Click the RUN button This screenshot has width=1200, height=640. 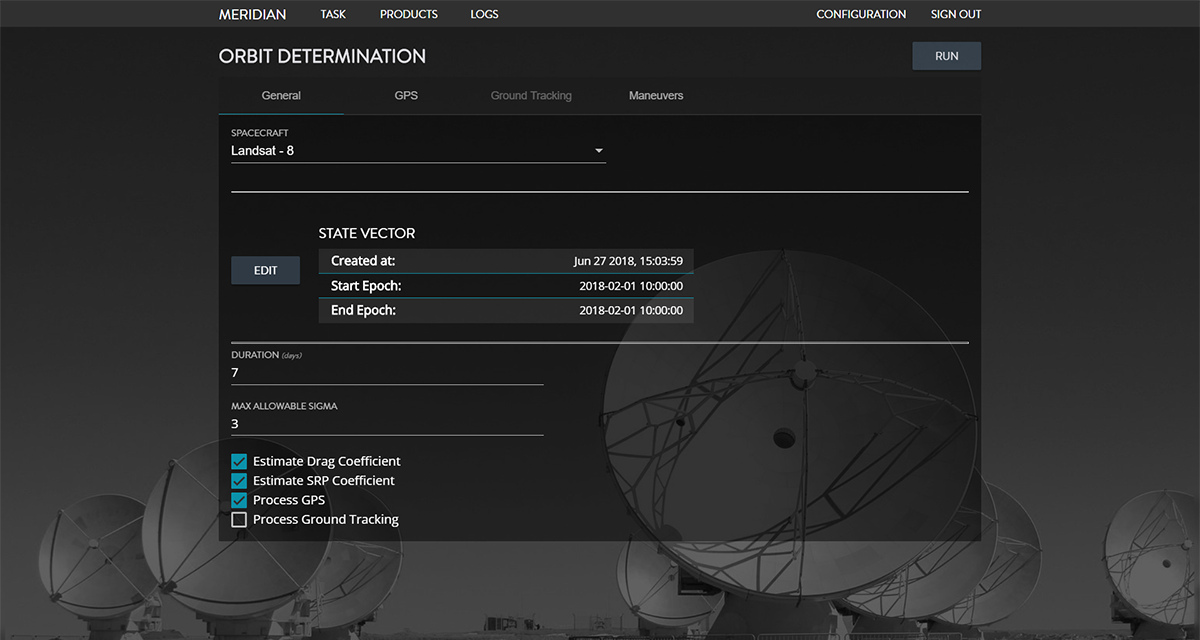click(x=947, y=56)
